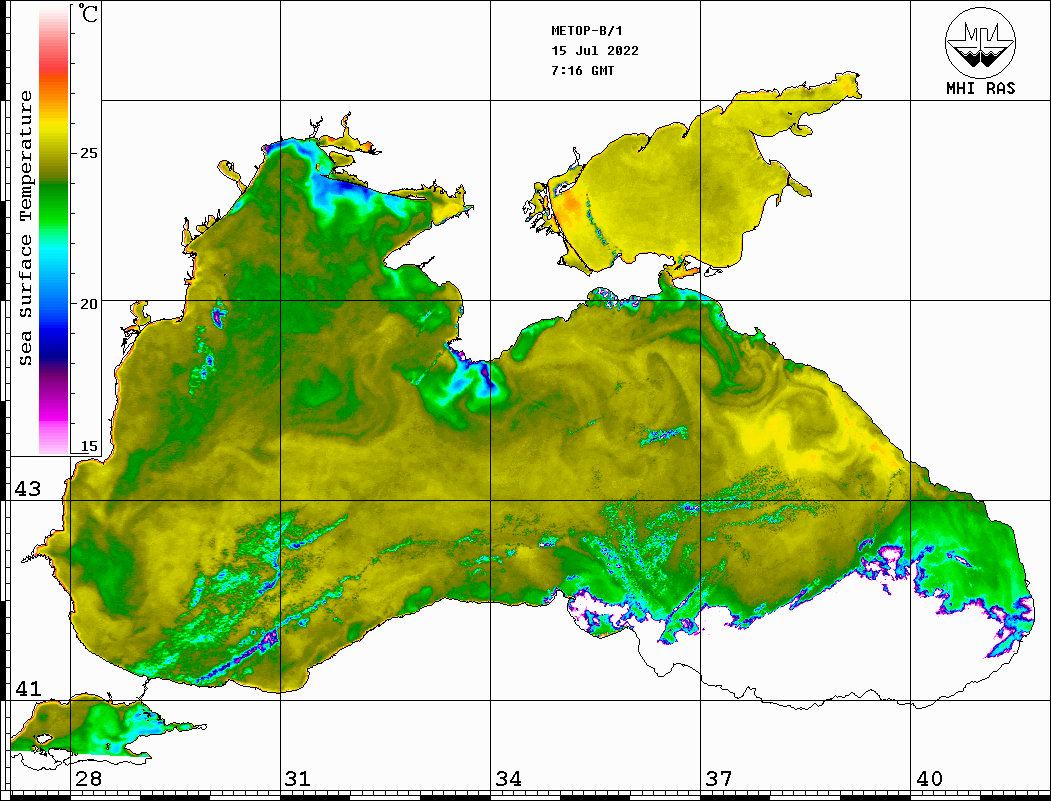Click the 'METOP-B/1' satellite label
This screenshot has height=801, width=1051.
(587, 31)
